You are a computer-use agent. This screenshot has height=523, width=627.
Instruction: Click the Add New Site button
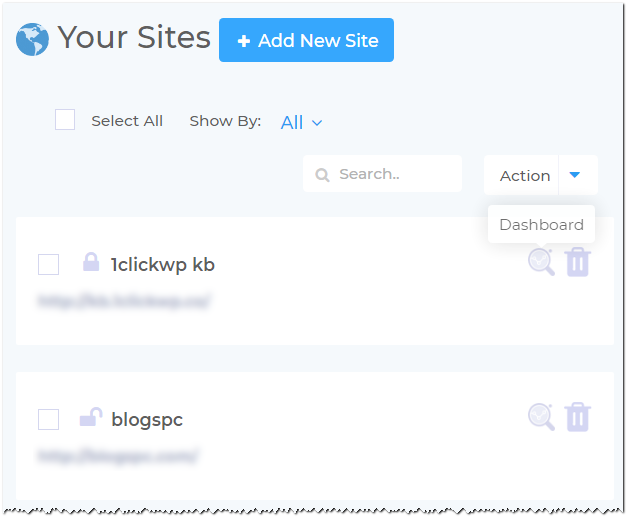[306, 40]
